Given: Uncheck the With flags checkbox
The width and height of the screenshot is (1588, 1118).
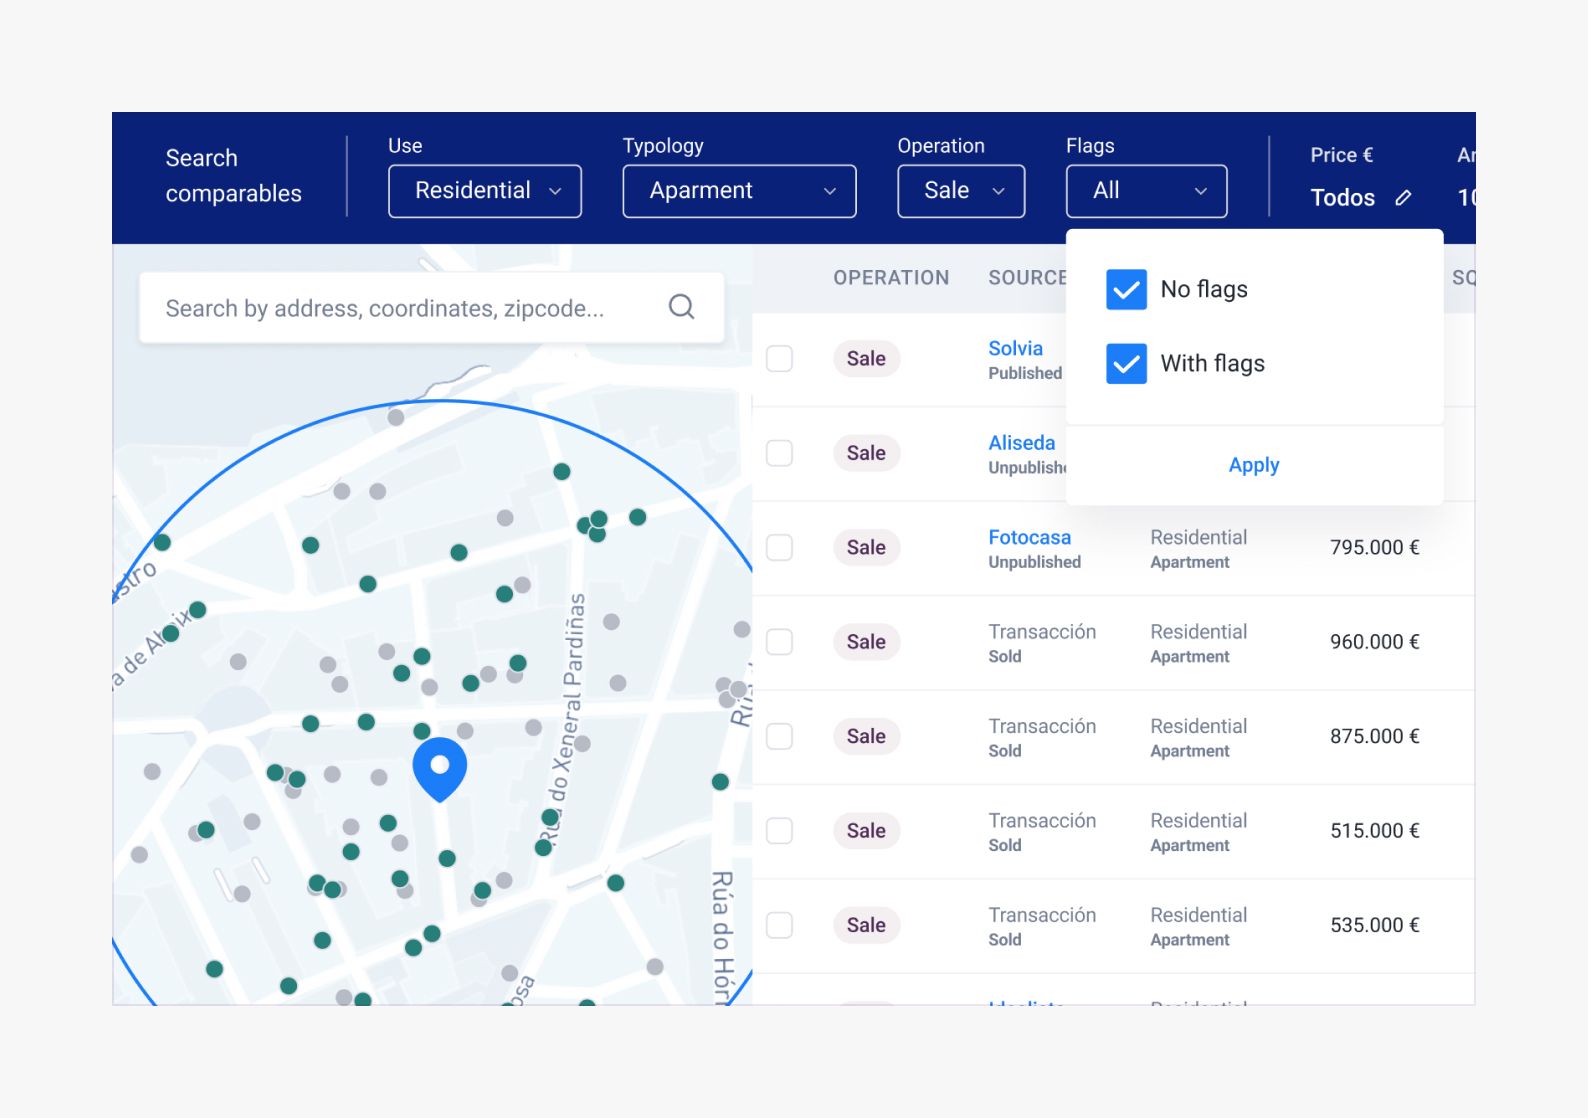Looking at the screenshot, I should [x=1126, y=364].
